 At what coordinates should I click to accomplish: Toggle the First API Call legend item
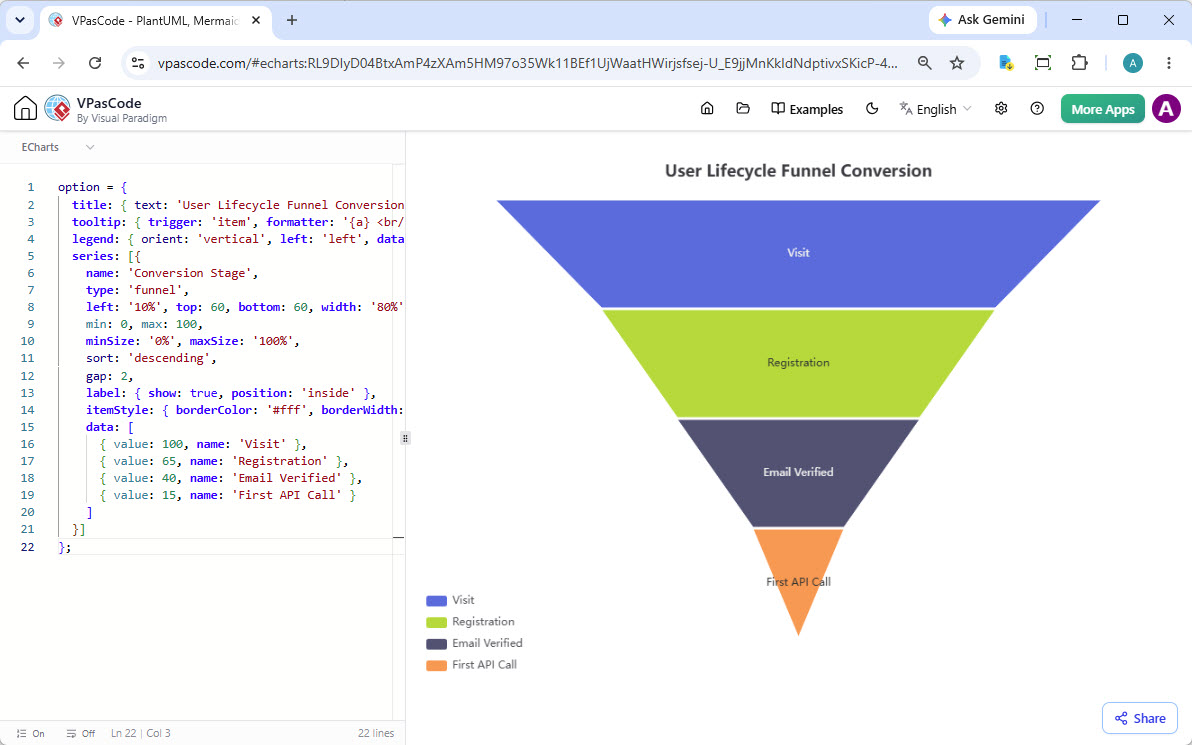[471, 664]
